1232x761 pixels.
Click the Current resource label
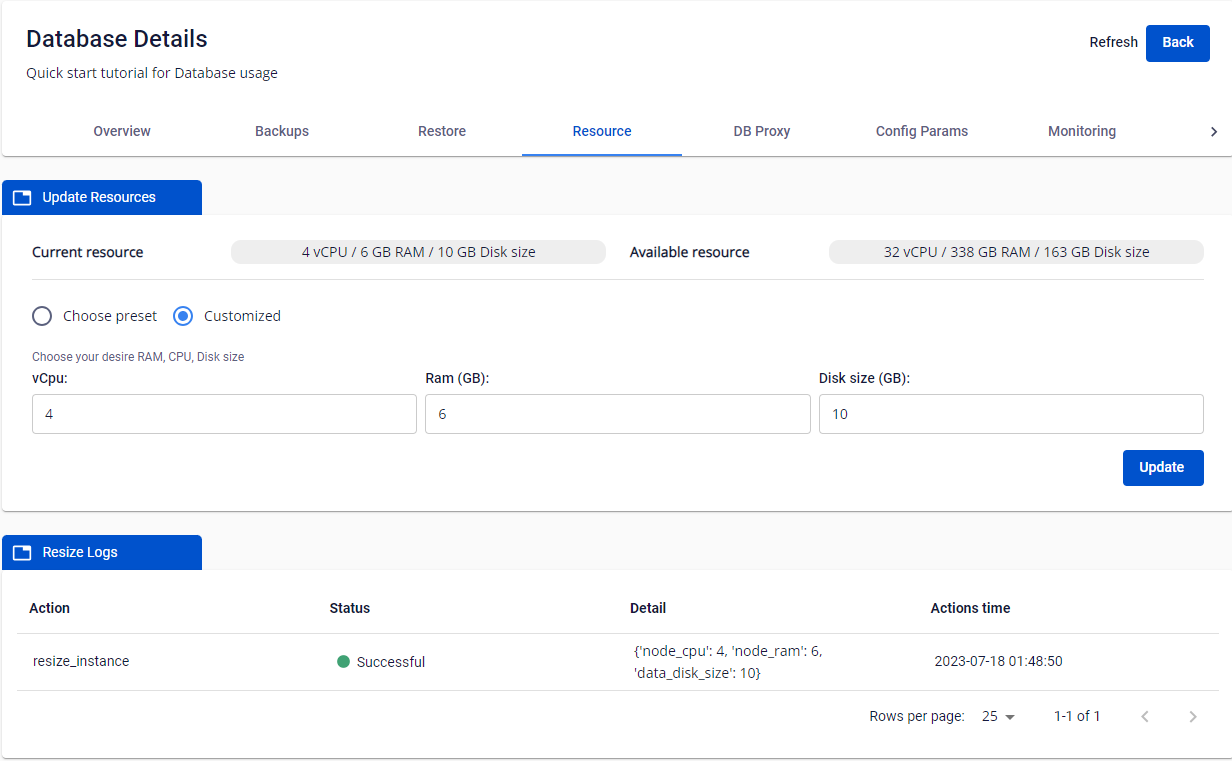pos(88,252)
